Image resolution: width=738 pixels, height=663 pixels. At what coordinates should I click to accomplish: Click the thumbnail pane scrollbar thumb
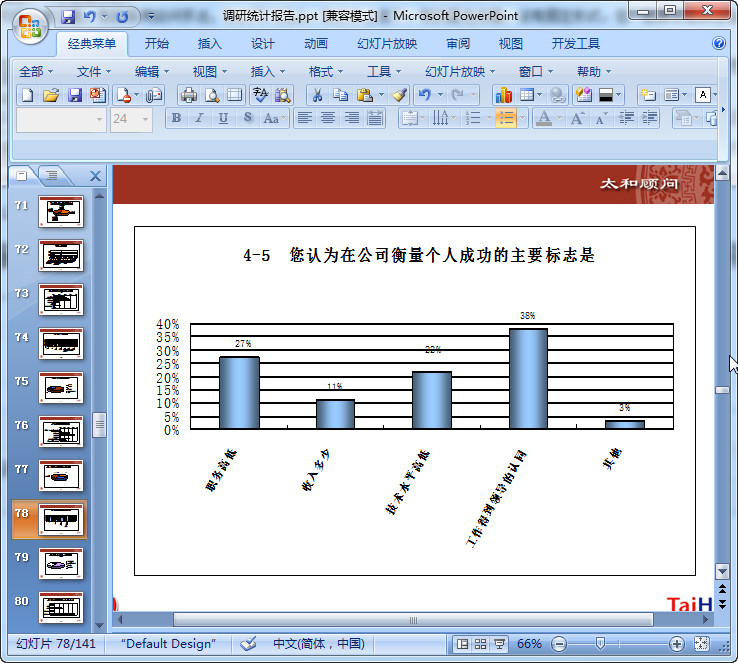[x=99, y=425]
